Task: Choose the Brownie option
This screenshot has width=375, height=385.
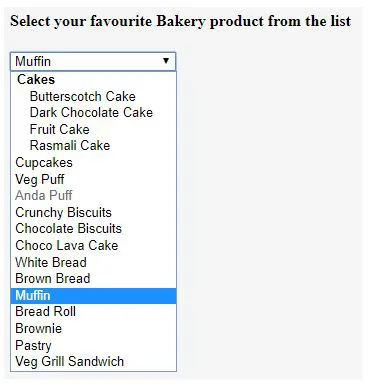Action: click(94, 328)
